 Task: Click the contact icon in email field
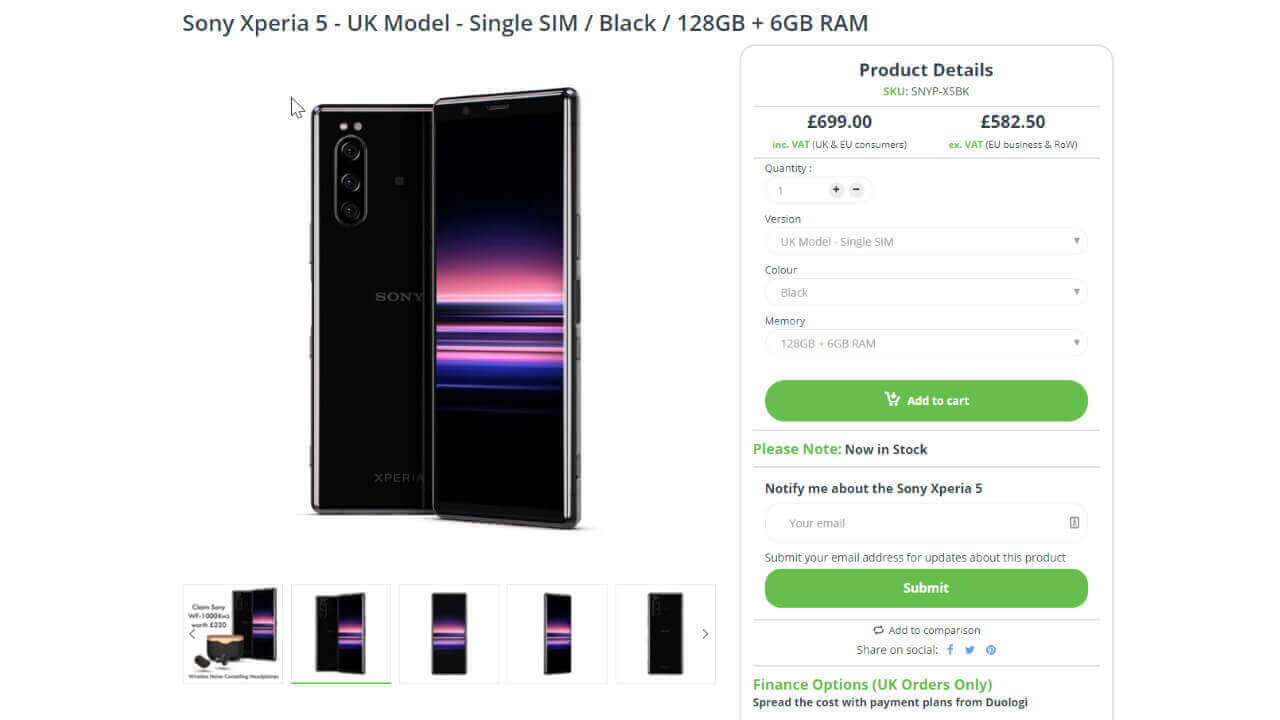pos(1074,523)
